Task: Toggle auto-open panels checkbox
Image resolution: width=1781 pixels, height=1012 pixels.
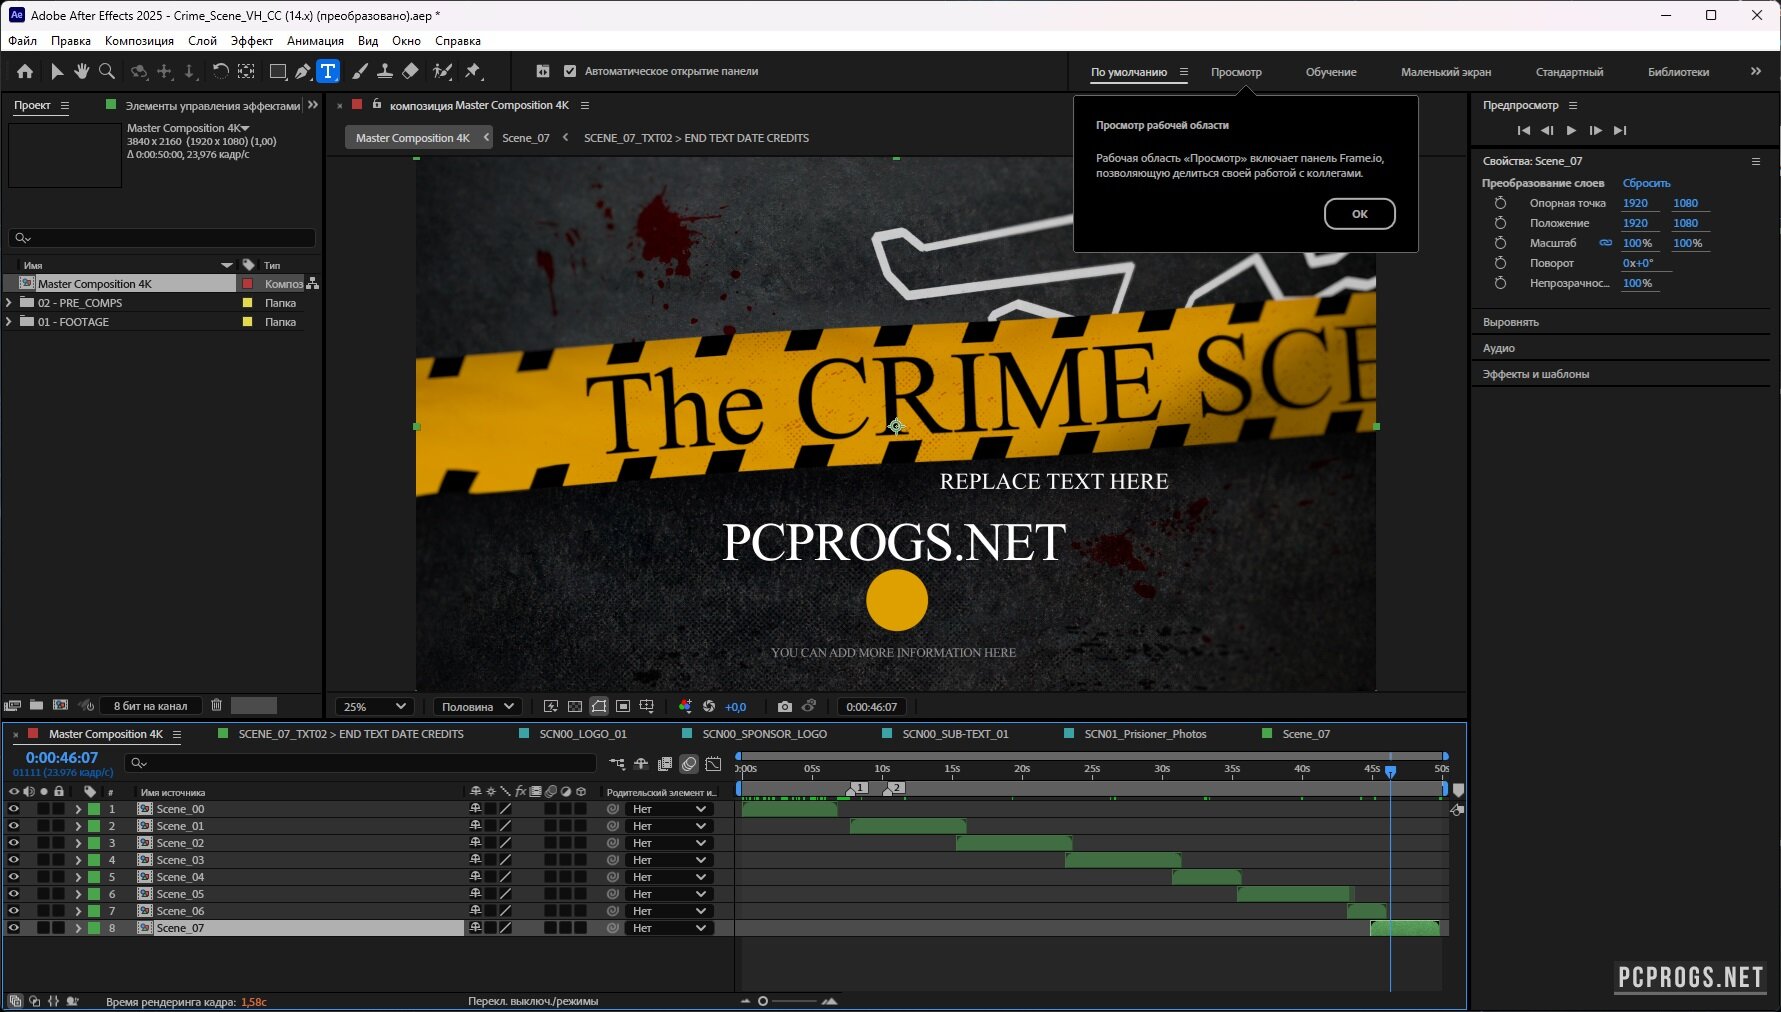Action: point(570,71)
